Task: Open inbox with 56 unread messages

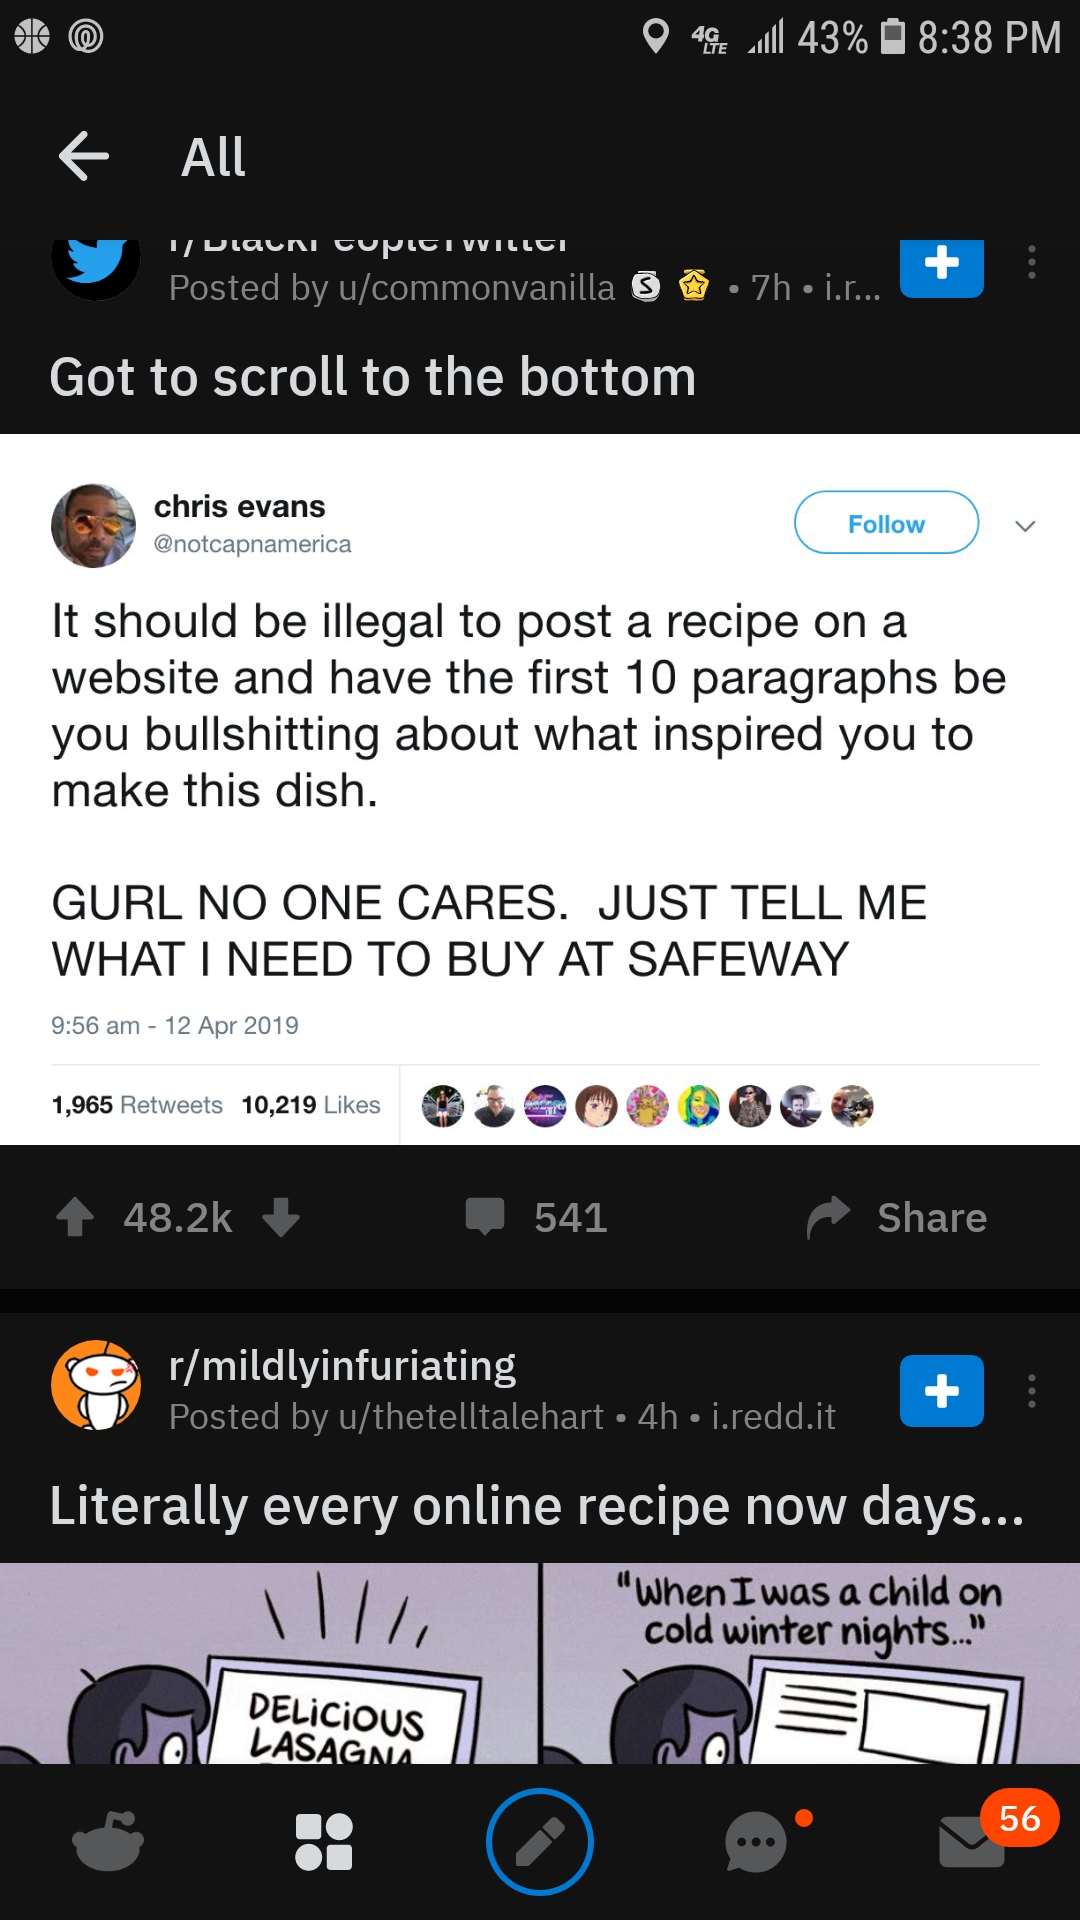Action: pyautogui.click(x=973, y=1841)
